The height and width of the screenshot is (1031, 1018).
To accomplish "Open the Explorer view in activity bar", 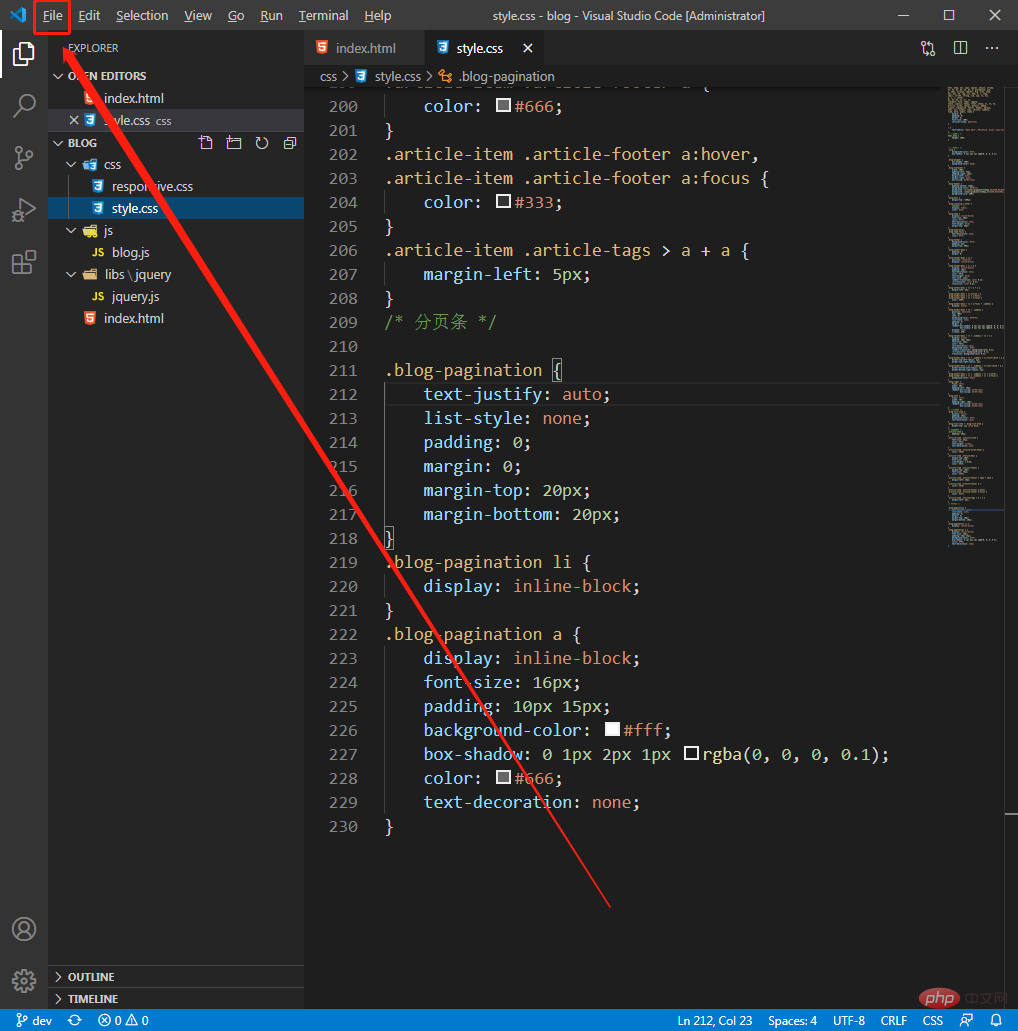I will pyautogui.click(x=24, y=53).
